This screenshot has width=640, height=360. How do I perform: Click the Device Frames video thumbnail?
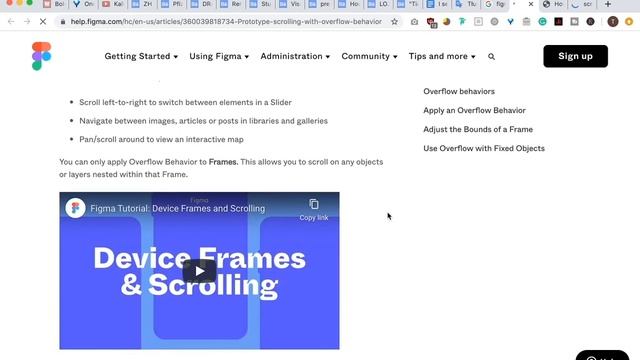click(x=199, y=271)
